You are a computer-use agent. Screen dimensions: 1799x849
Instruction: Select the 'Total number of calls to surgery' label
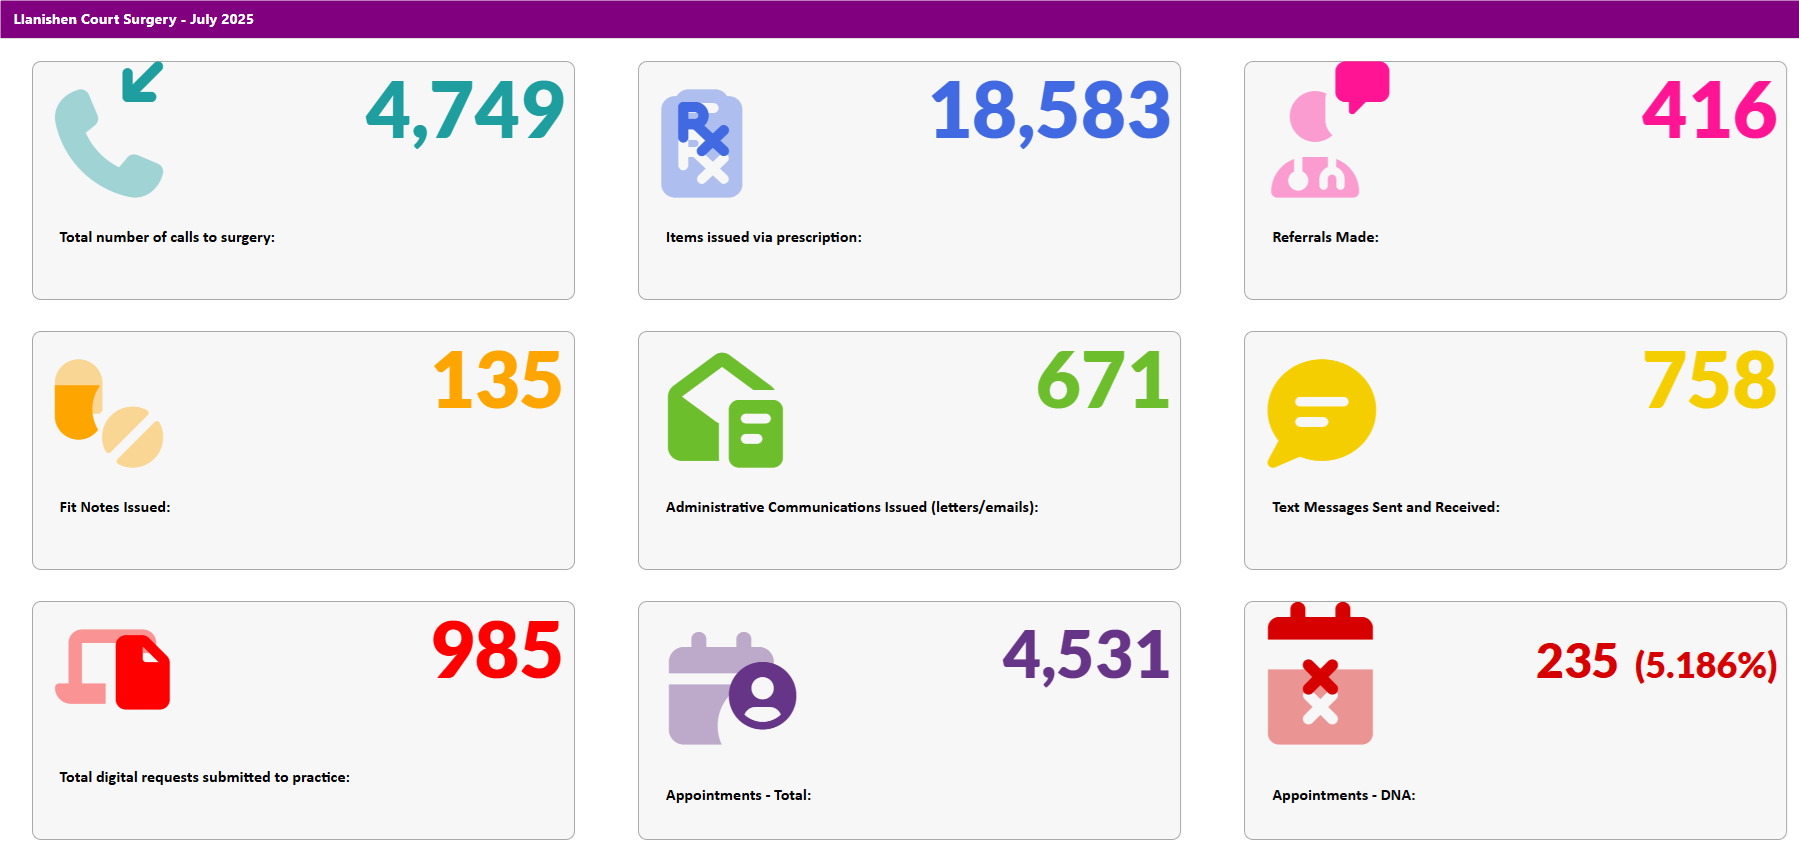(167, 237)
